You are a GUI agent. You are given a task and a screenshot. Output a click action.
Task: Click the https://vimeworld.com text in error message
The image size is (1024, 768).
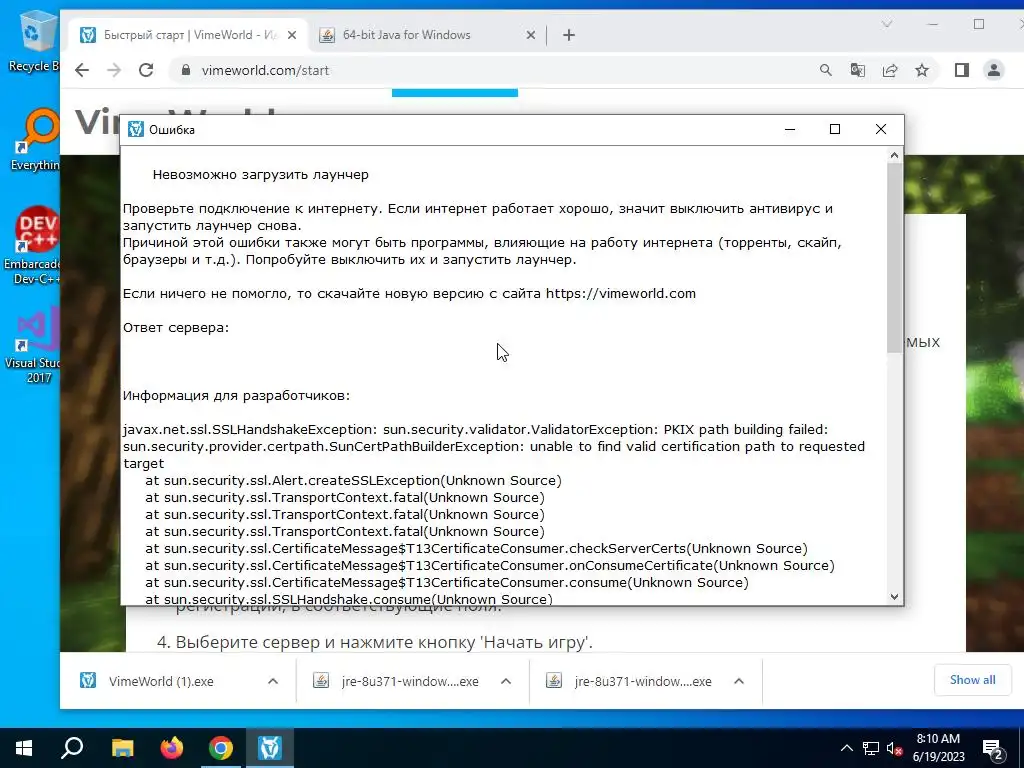[620, 294]
